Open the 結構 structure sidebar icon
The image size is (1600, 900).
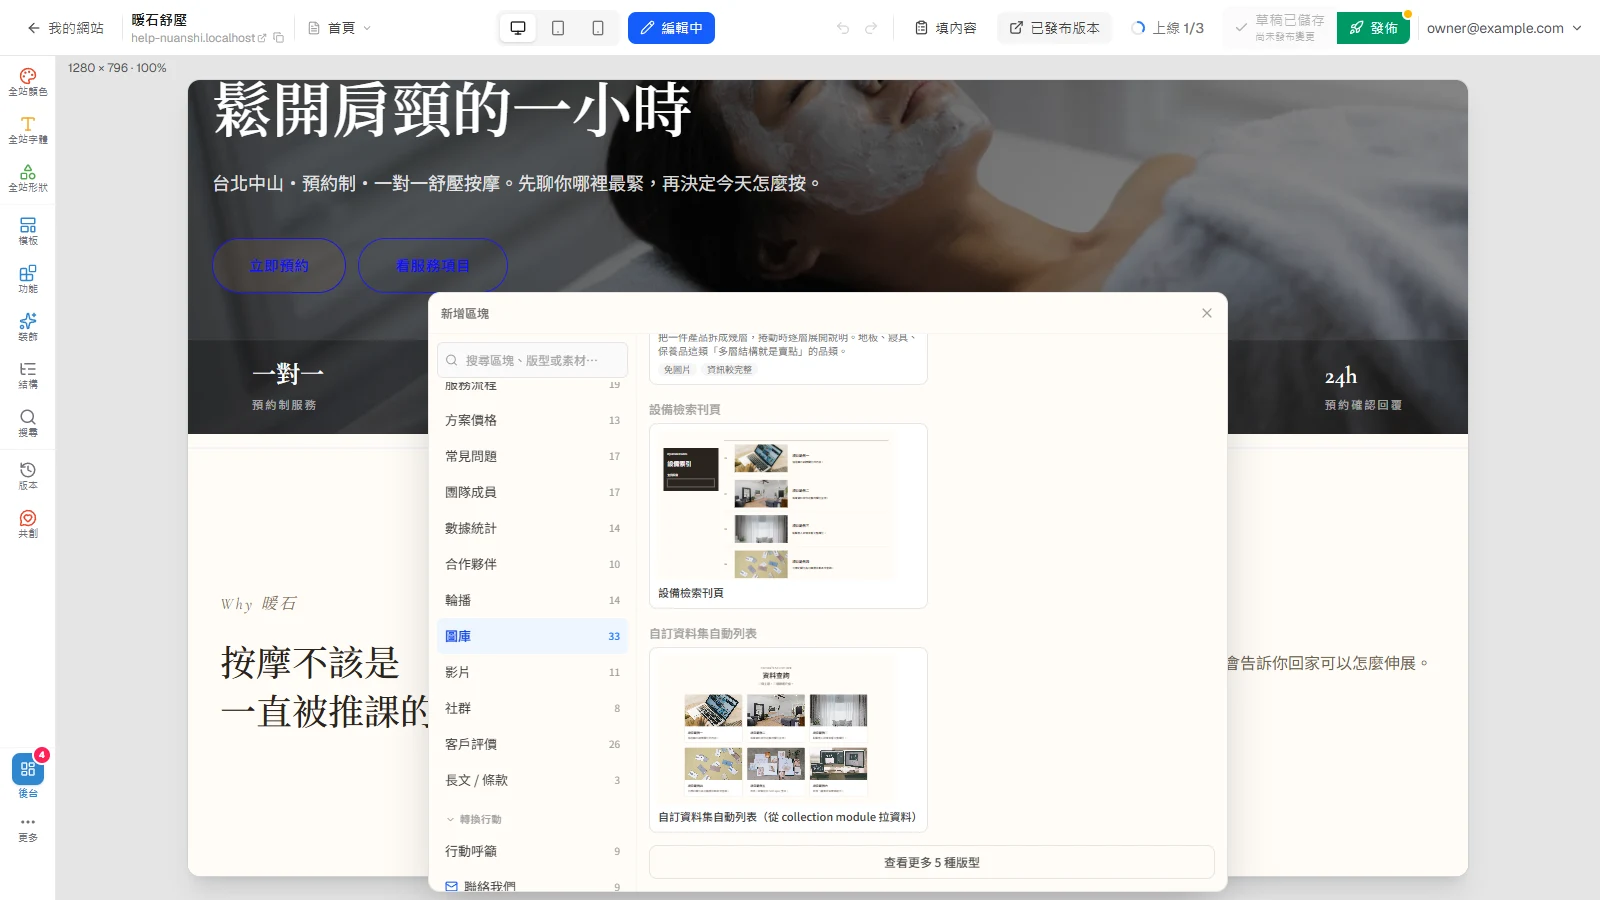(x=28, y=375)
